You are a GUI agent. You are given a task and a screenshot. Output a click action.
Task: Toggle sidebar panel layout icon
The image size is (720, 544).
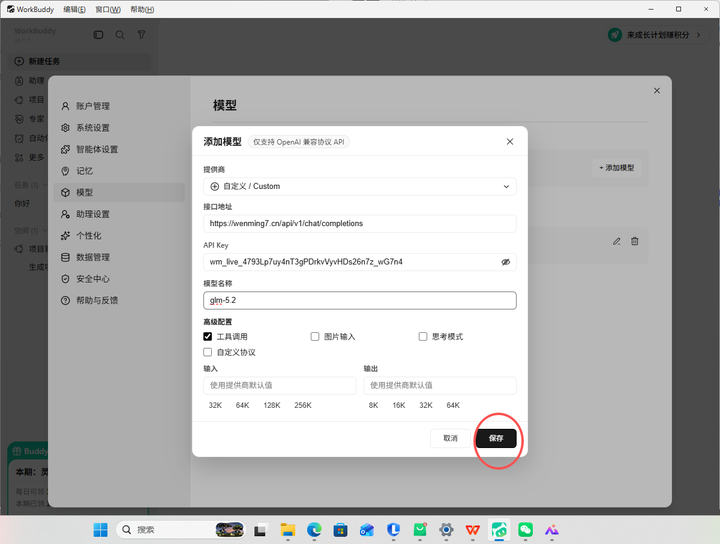coord(98,35)
